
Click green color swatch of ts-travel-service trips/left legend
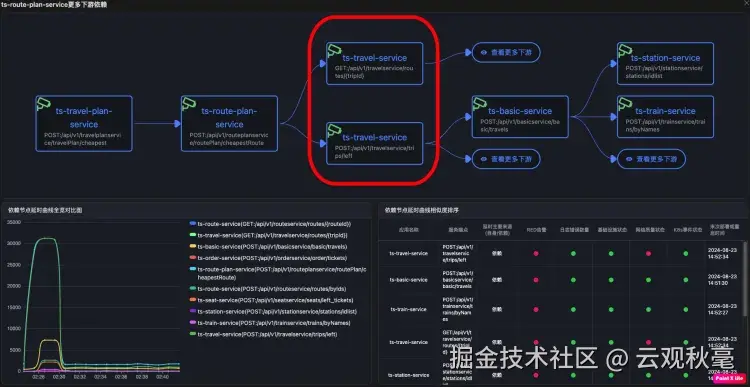point(193,334)
